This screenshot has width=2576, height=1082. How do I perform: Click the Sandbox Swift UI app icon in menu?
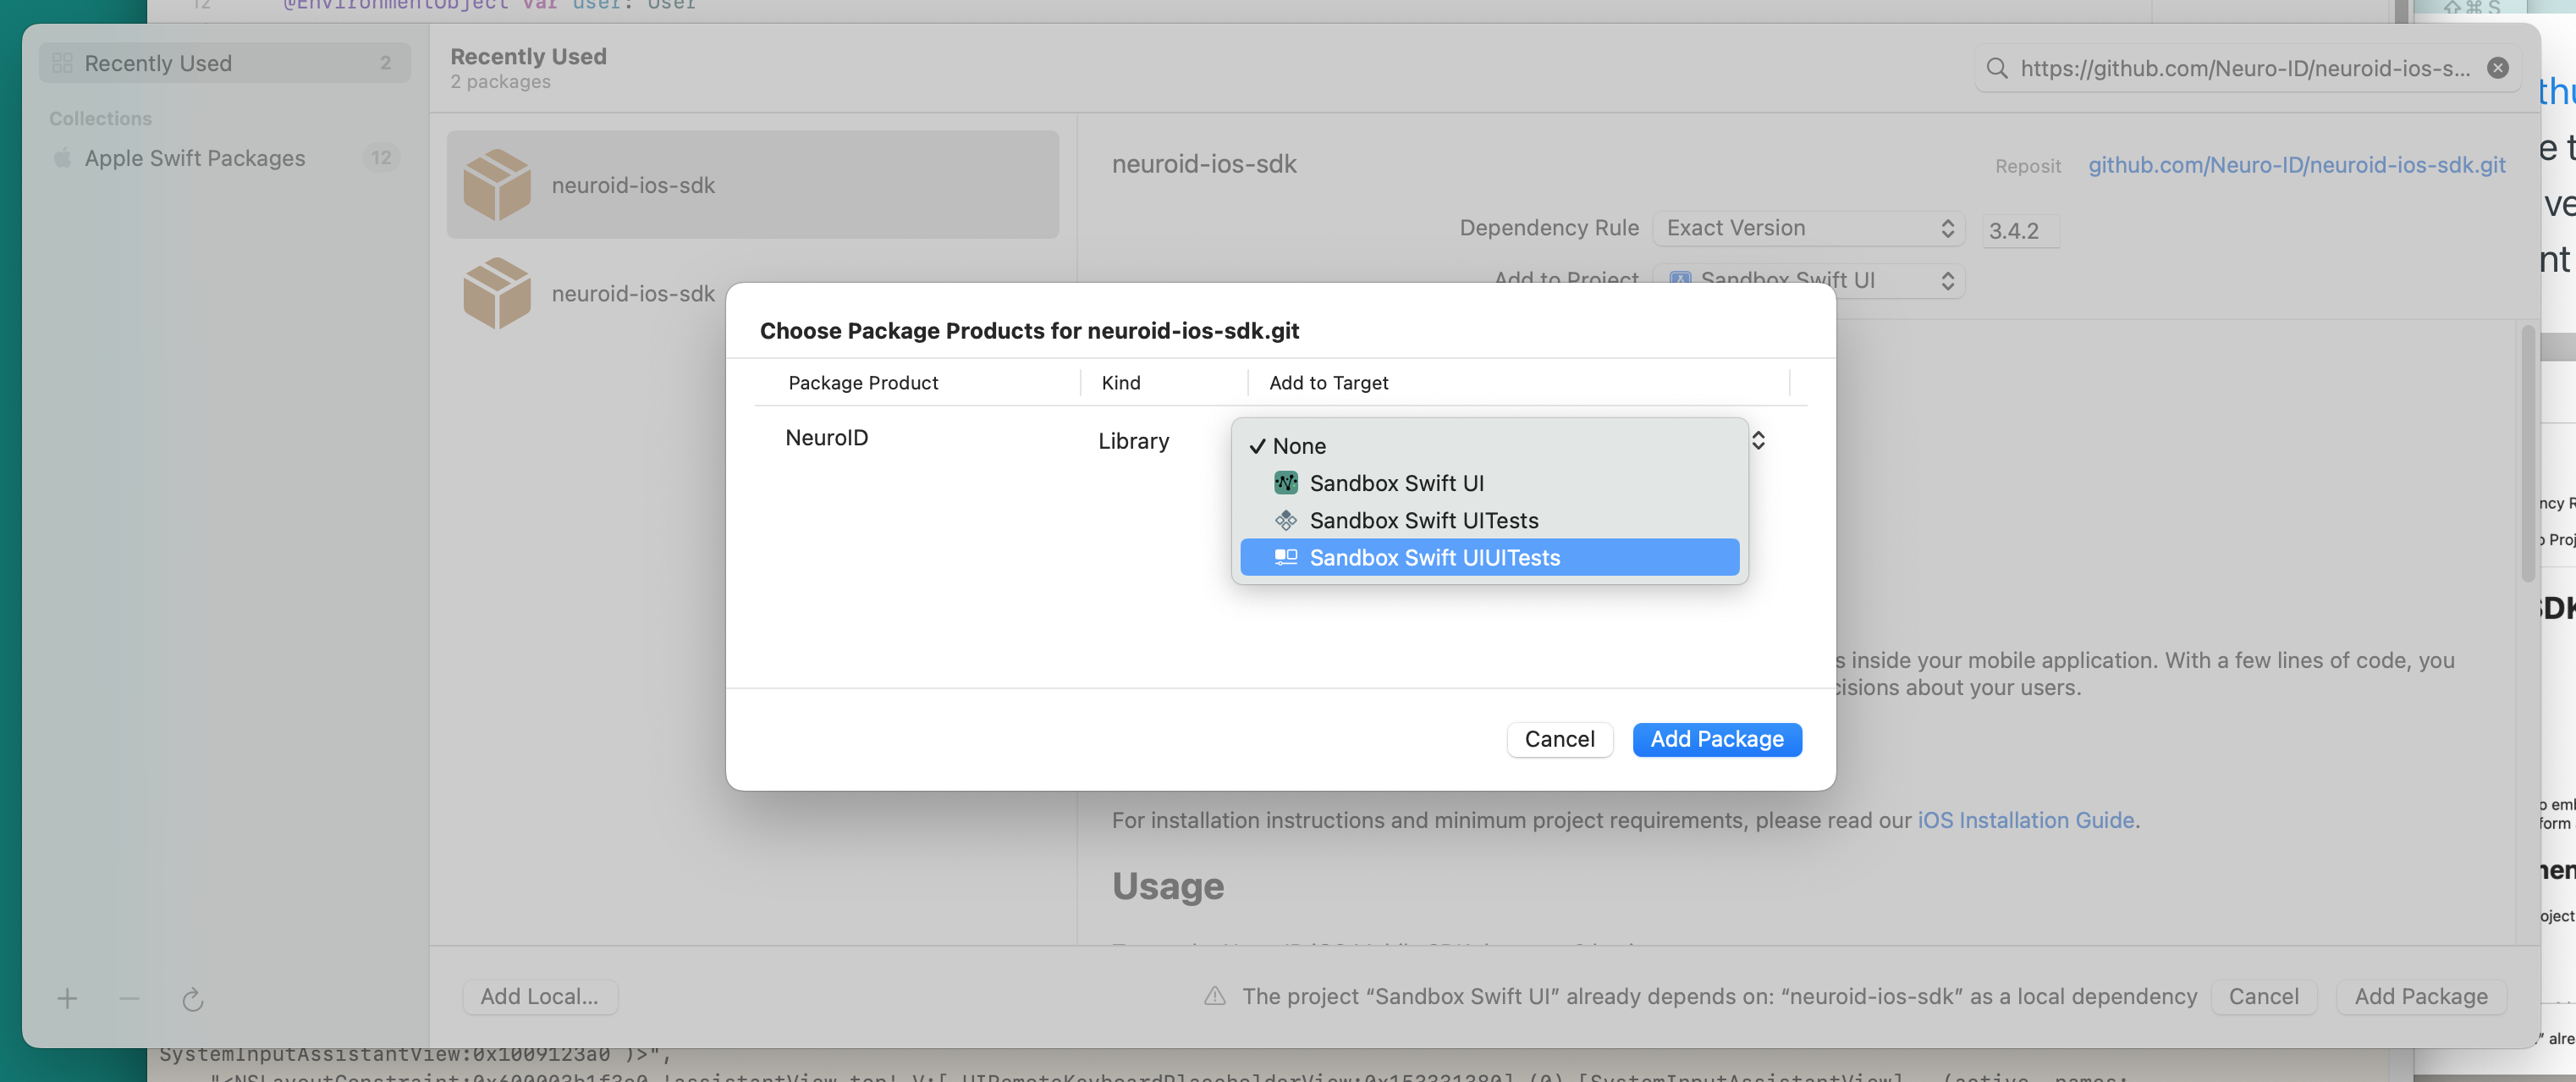click(x=1285, y=483)
